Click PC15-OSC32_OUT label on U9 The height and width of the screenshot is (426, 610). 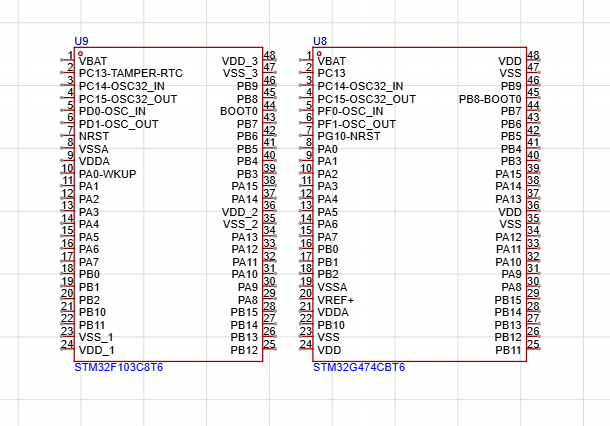click(128, 99)
